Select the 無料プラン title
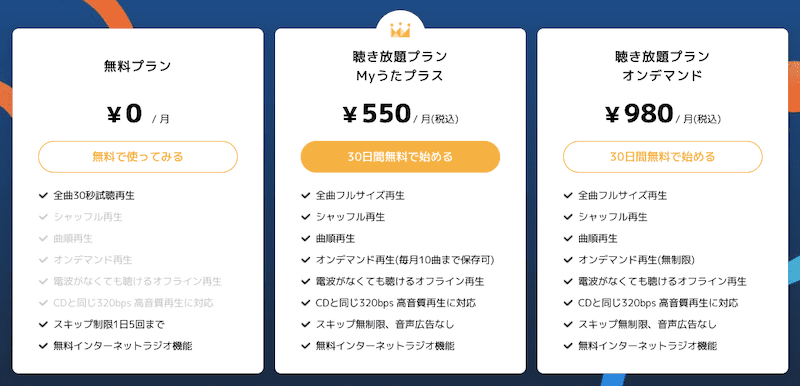The image size is (800, 386). (138, 66)
